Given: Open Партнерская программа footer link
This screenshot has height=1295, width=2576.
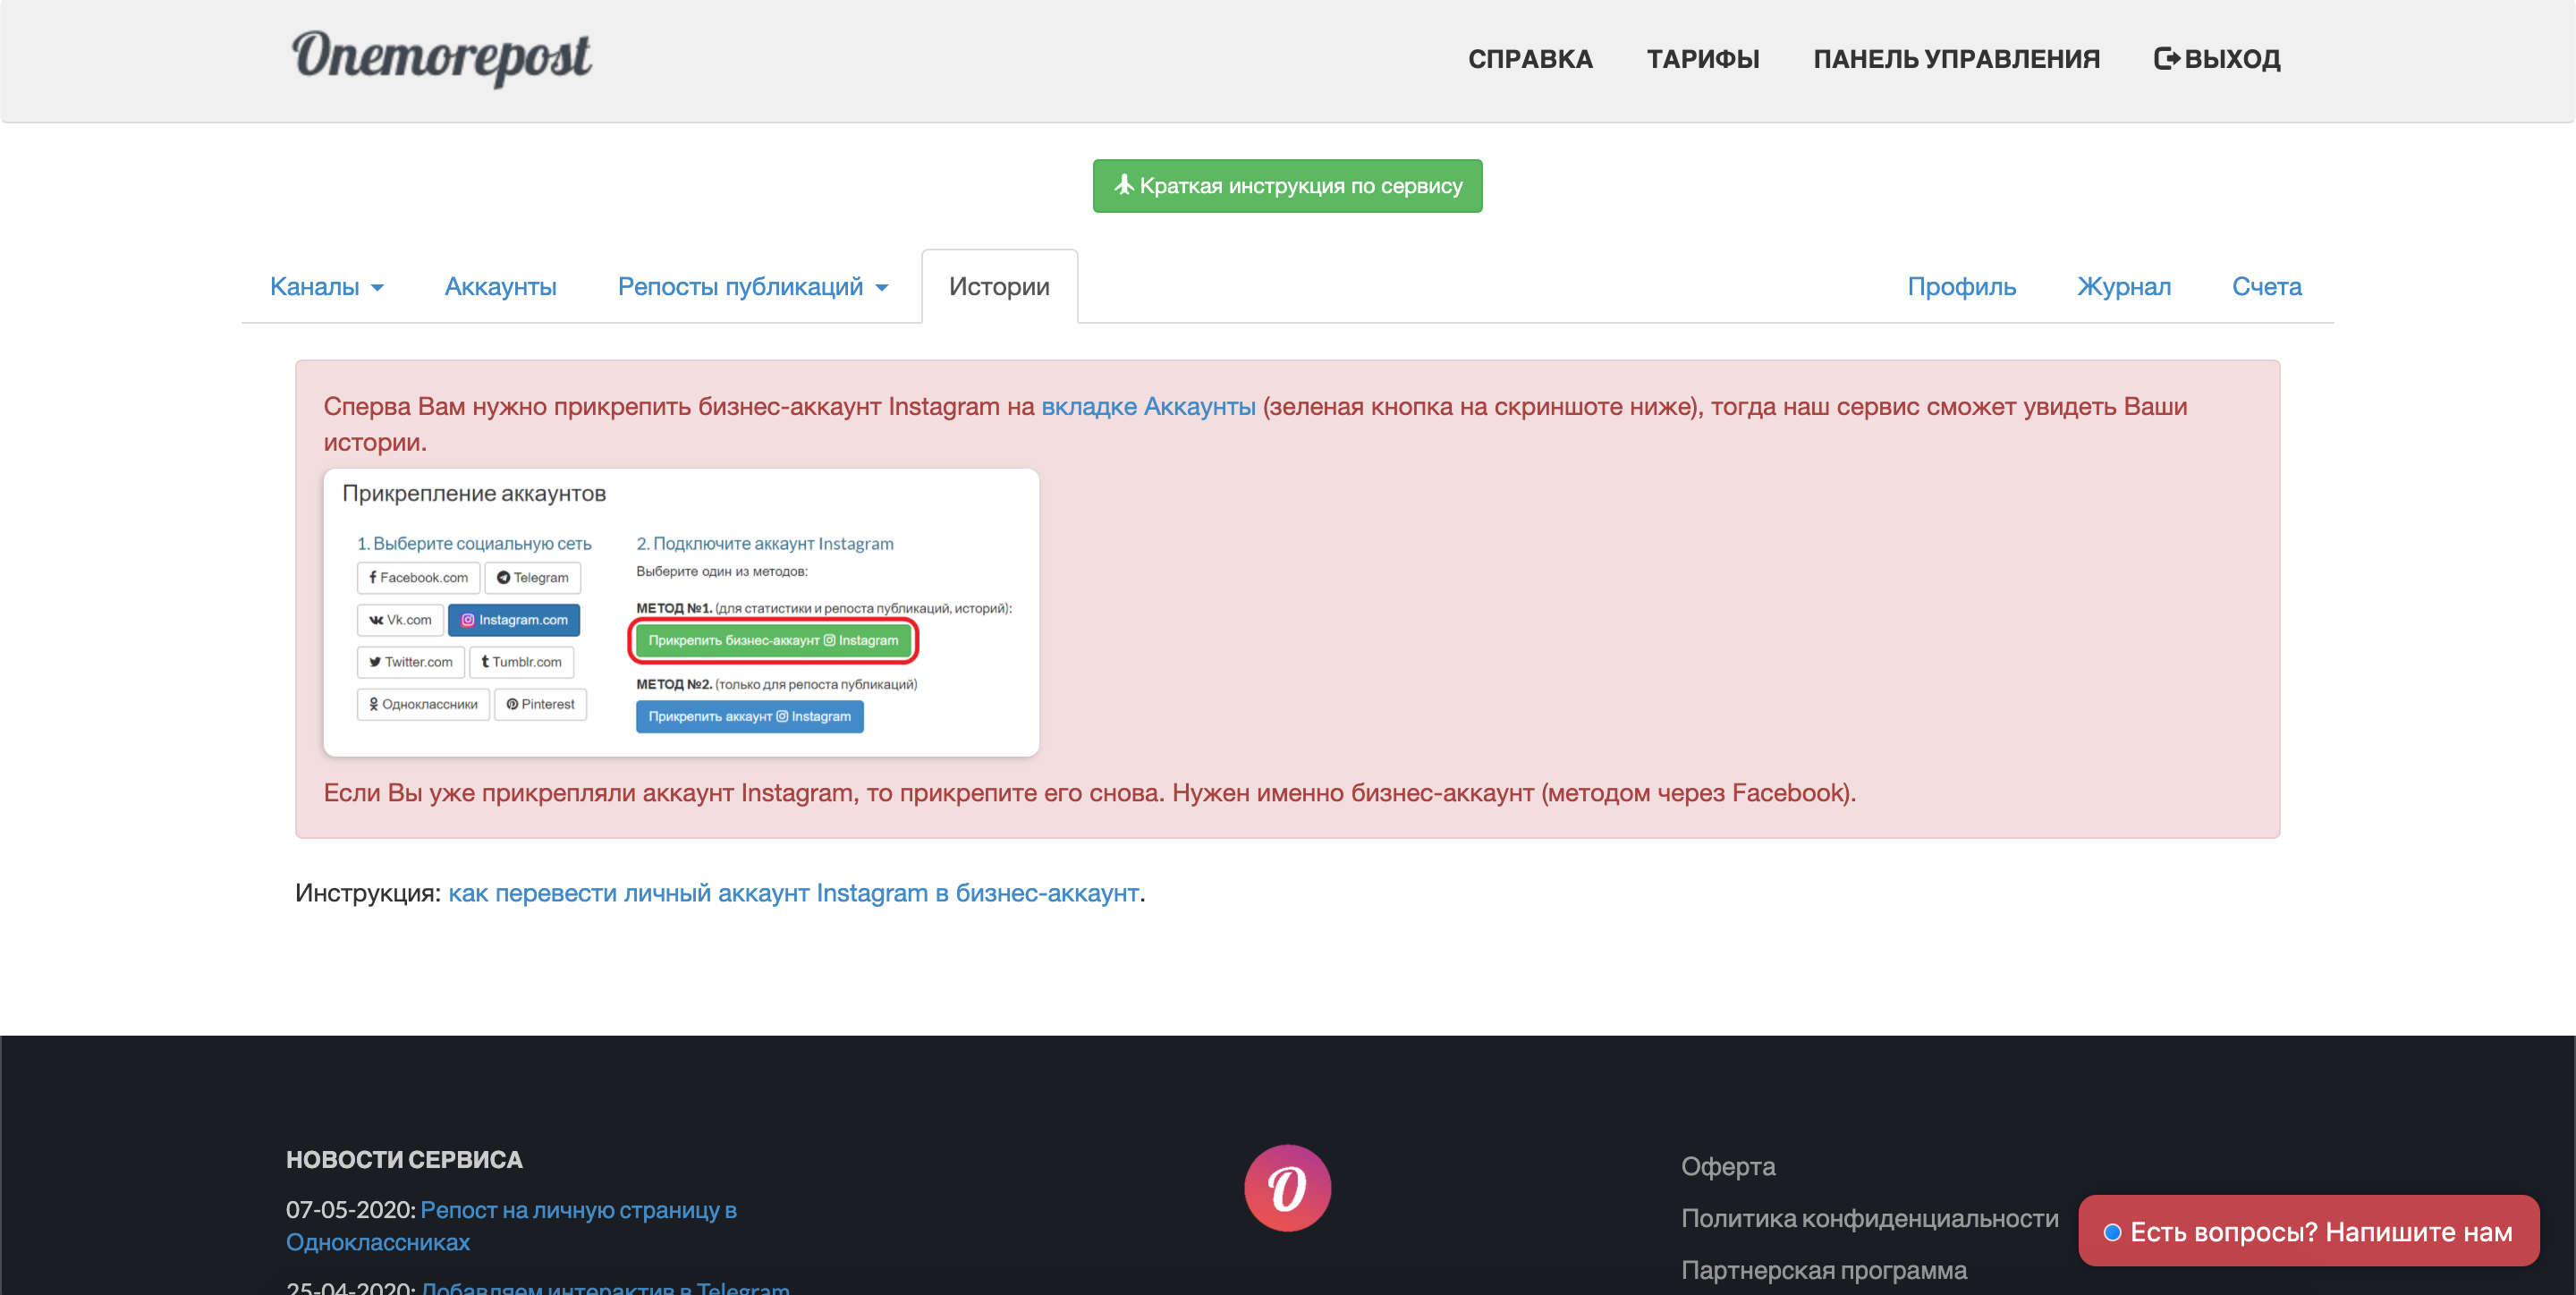Looking at the screenshot, I should 1824,1271.
